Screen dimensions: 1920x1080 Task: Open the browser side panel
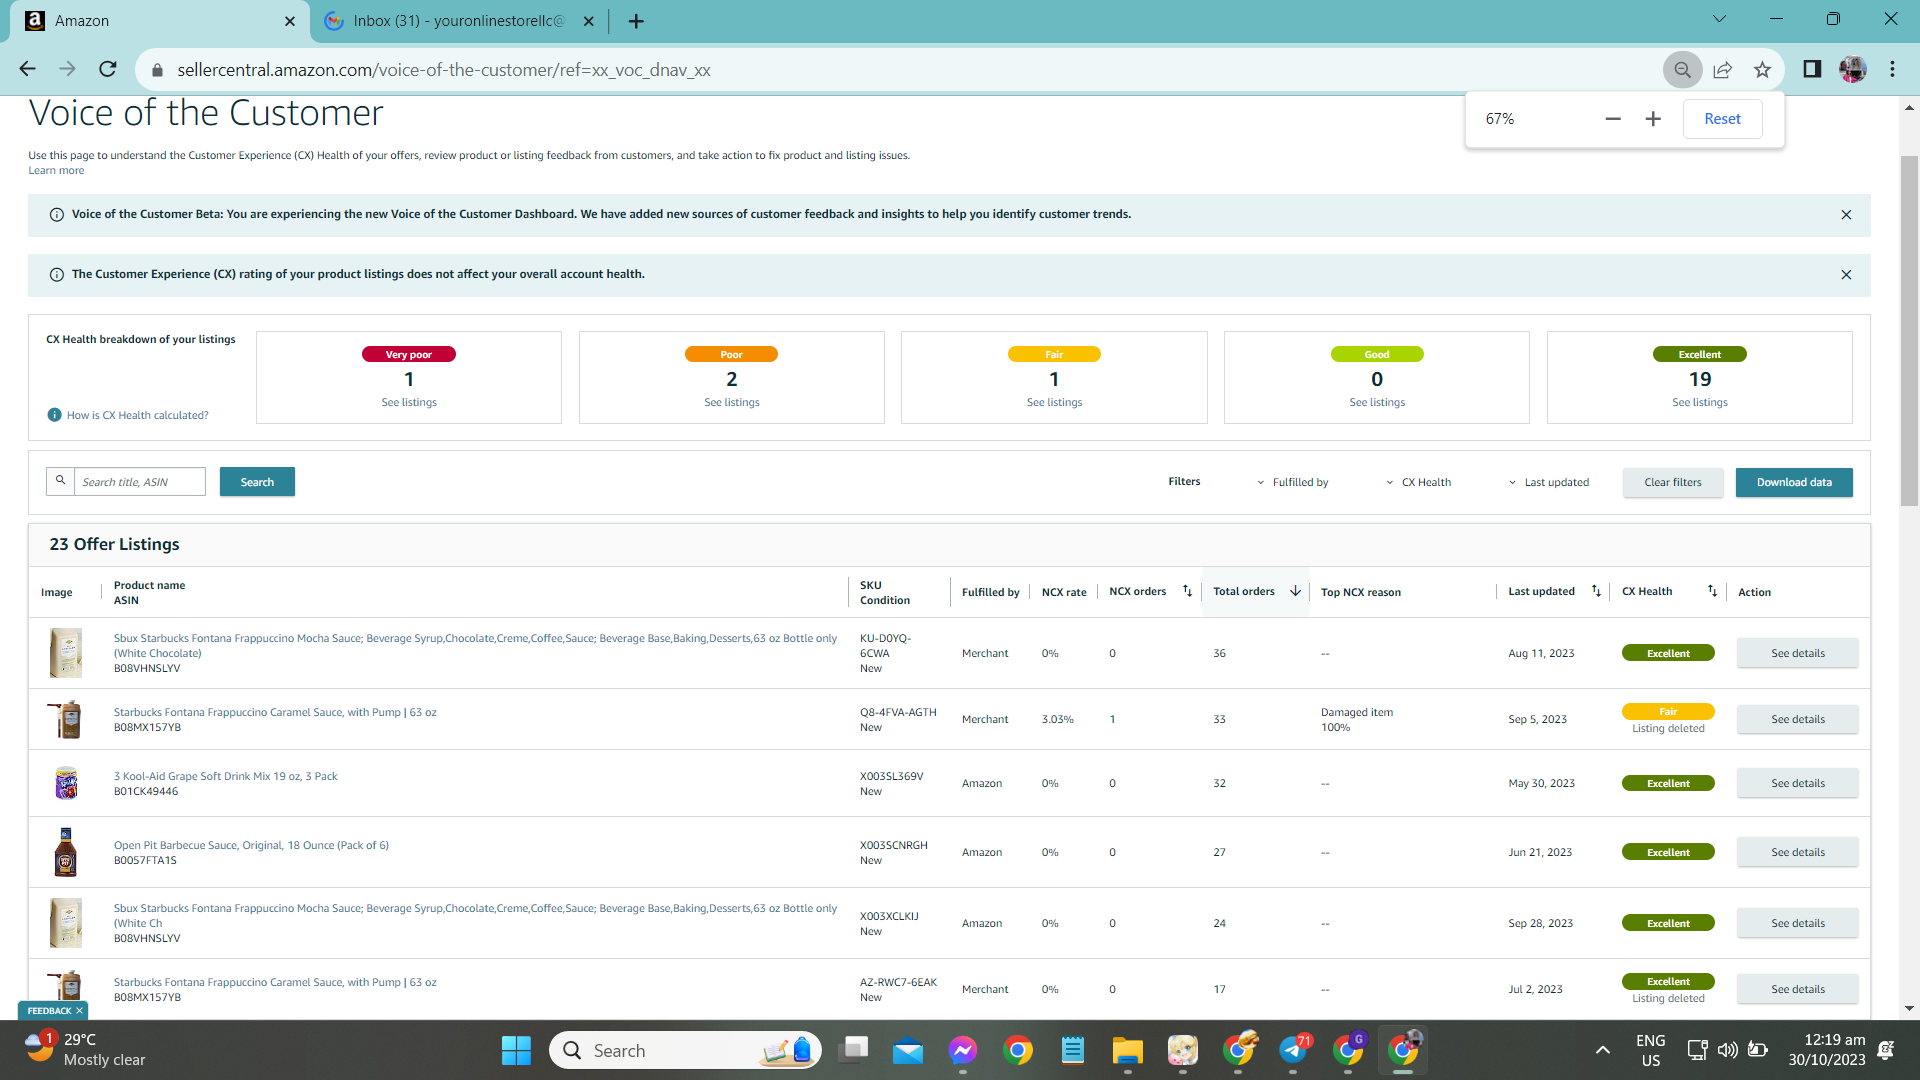(1812, 69)
